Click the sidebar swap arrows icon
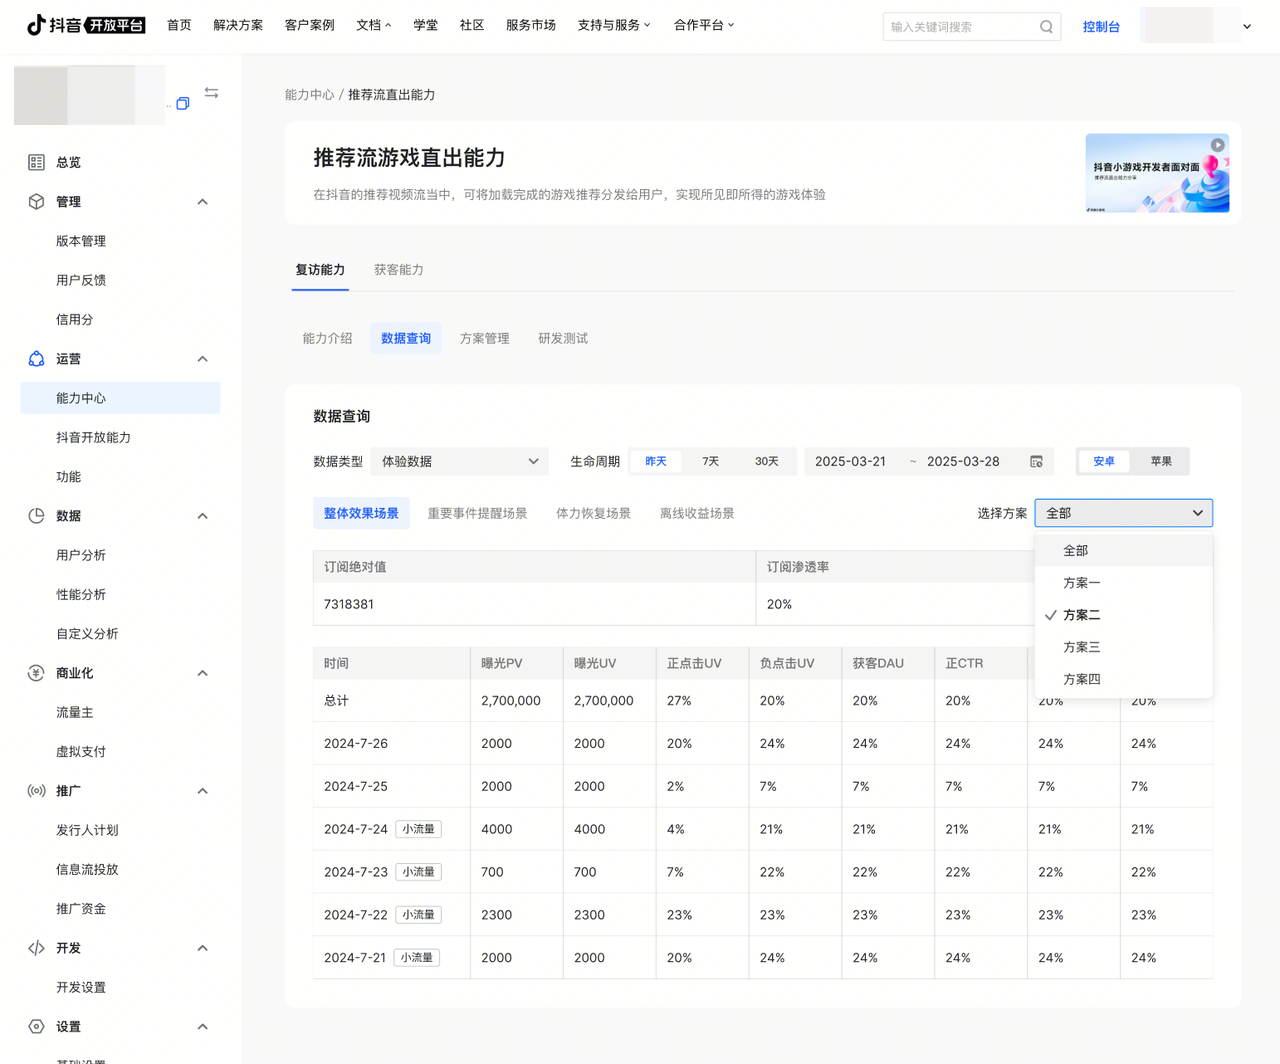The height and width of the screenshot is (1064, 1280). [211, 93]
